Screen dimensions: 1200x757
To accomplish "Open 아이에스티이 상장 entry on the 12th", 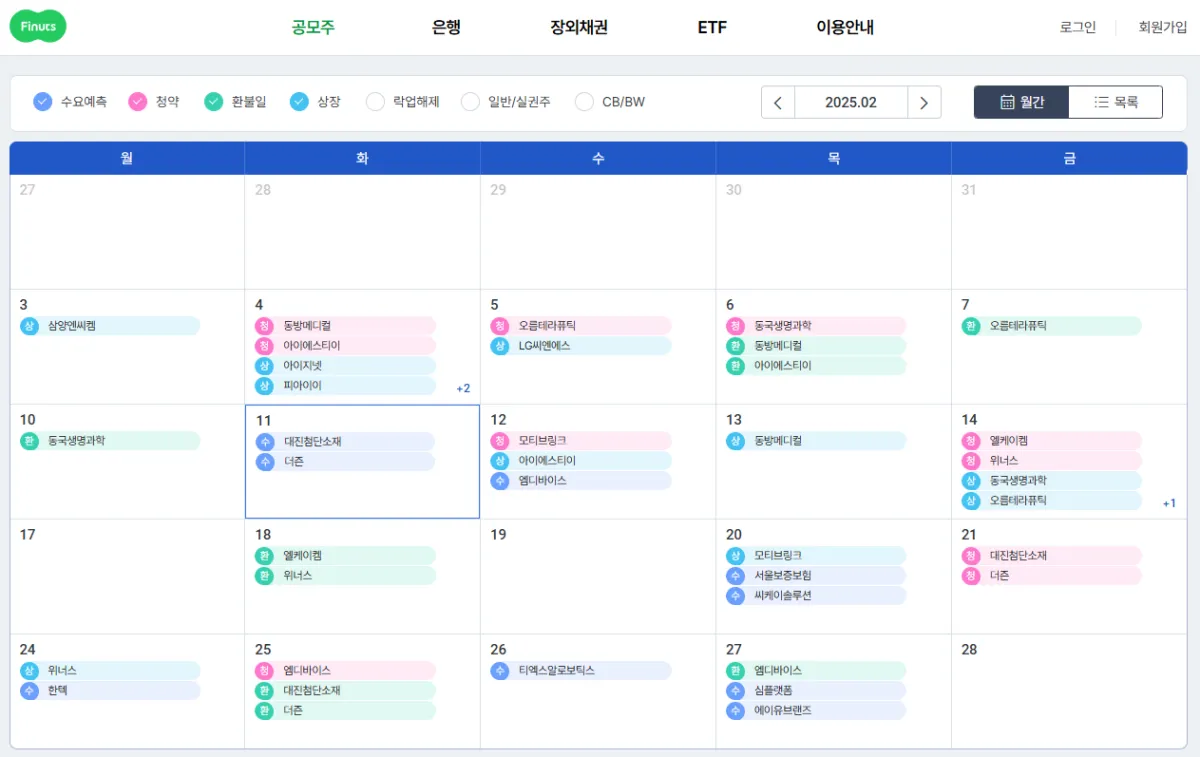I will (581, 461).
